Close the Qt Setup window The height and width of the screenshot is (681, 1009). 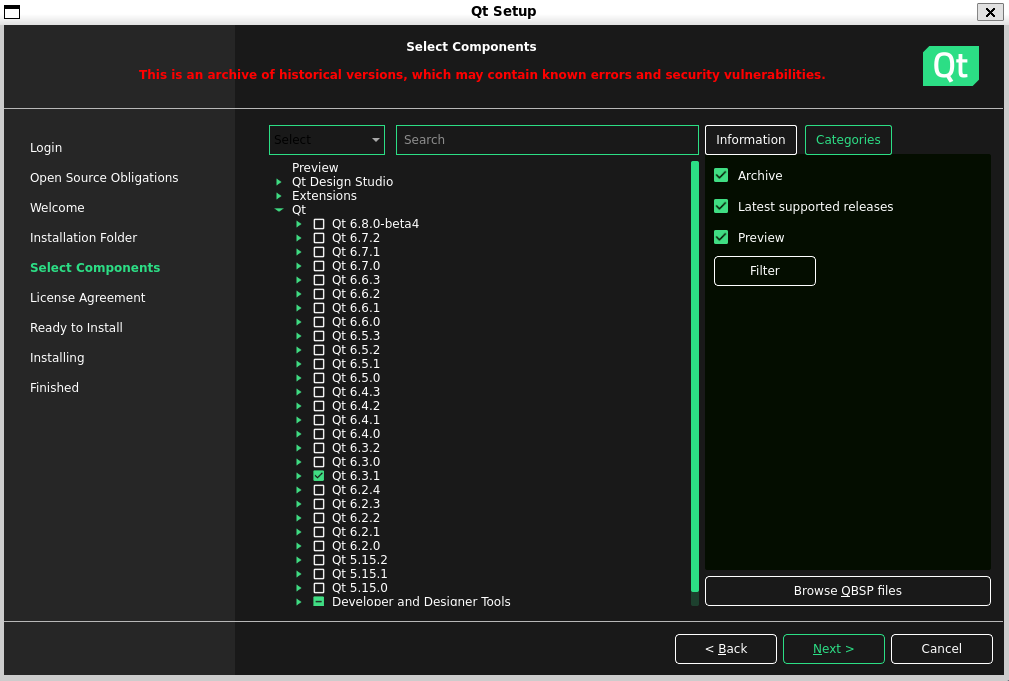coord(990,12)
